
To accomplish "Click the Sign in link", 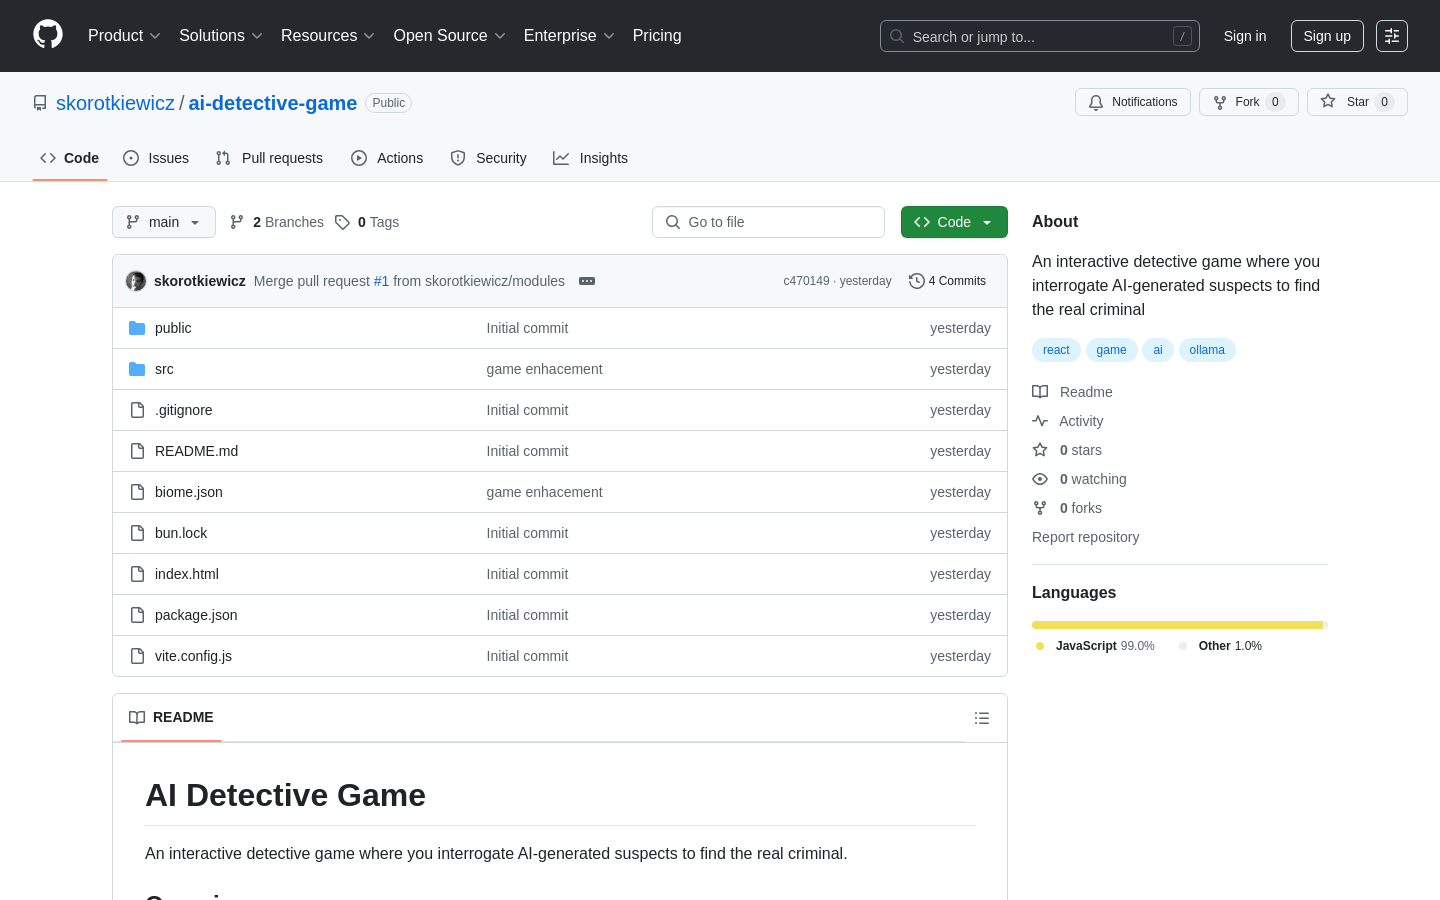I will (1245, 36).
